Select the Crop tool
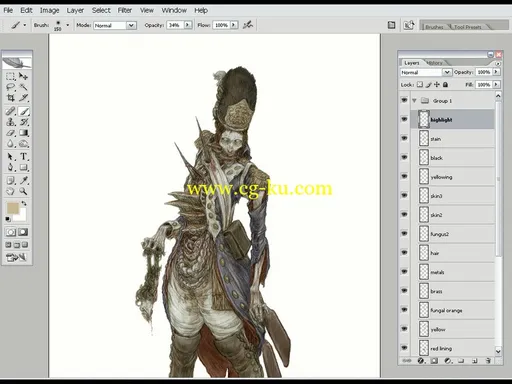This screenshot has height=384, width=512. point(10,98)
